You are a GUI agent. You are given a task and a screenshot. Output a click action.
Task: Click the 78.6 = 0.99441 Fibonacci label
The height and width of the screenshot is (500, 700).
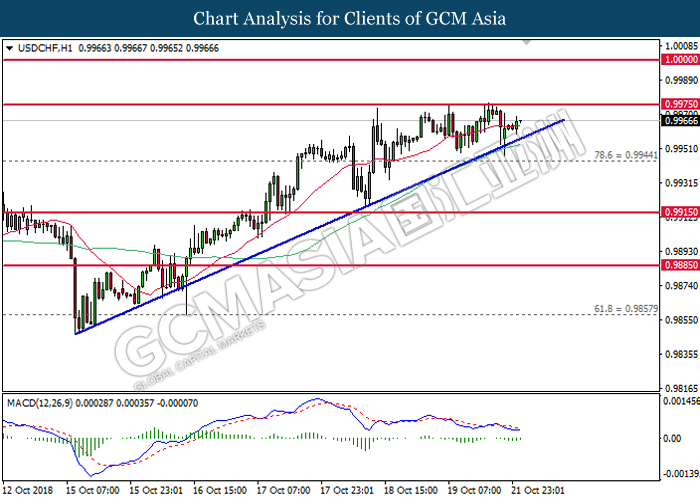tap(626, 155)
